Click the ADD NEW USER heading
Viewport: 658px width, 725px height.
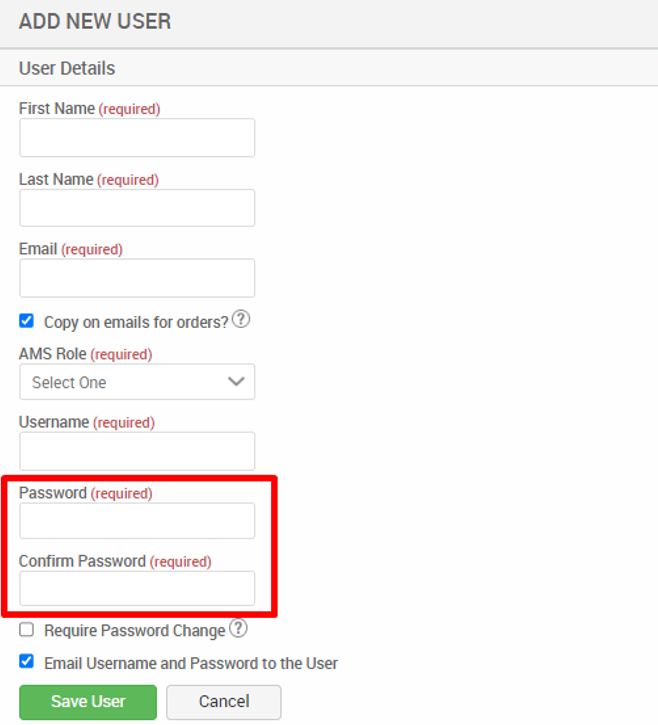point(95,21)
